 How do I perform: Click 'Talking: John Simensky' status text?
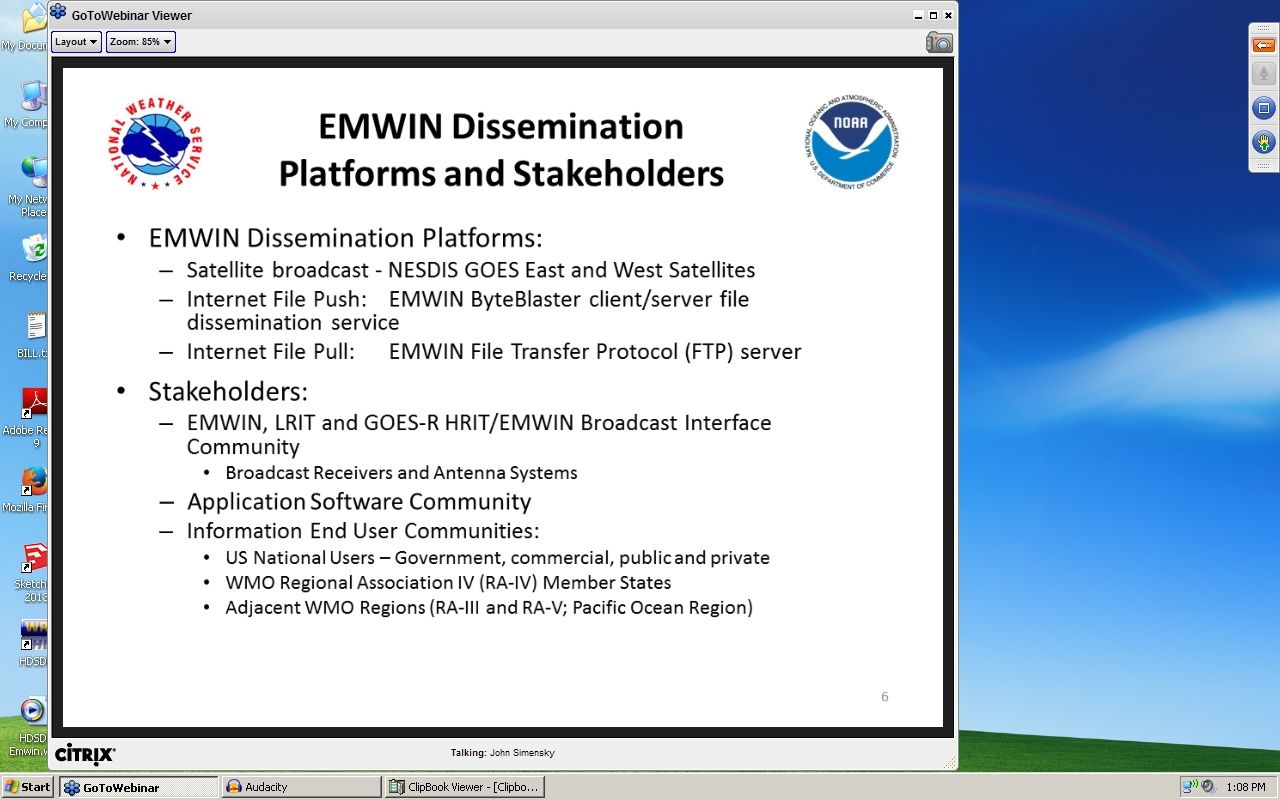click(502, 753)
